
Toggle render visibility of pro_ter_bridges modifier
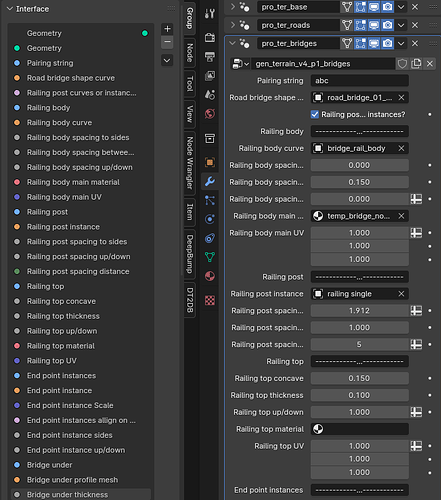pyautogui.click(x=387, y=43)
